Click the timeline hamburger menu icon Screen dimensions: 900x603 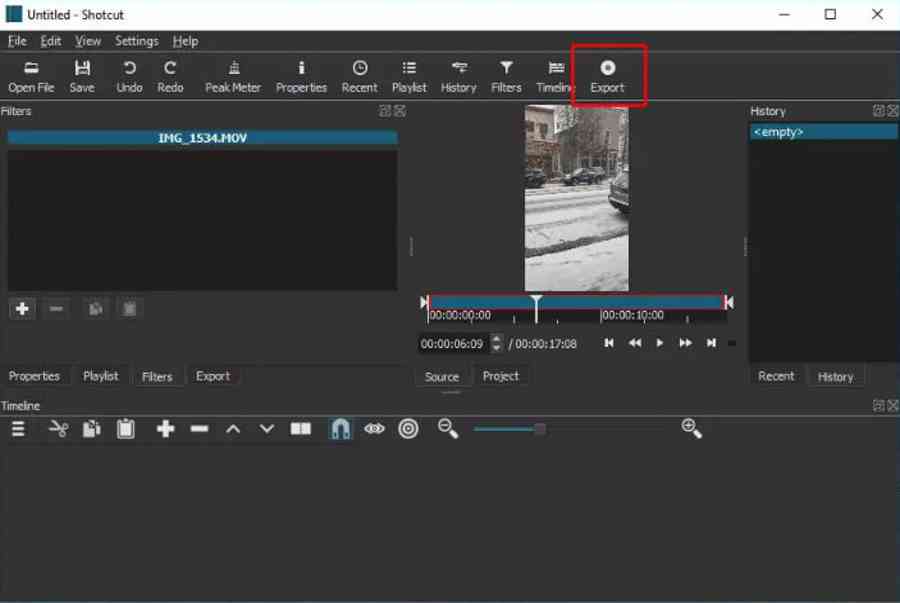[18, 429]
